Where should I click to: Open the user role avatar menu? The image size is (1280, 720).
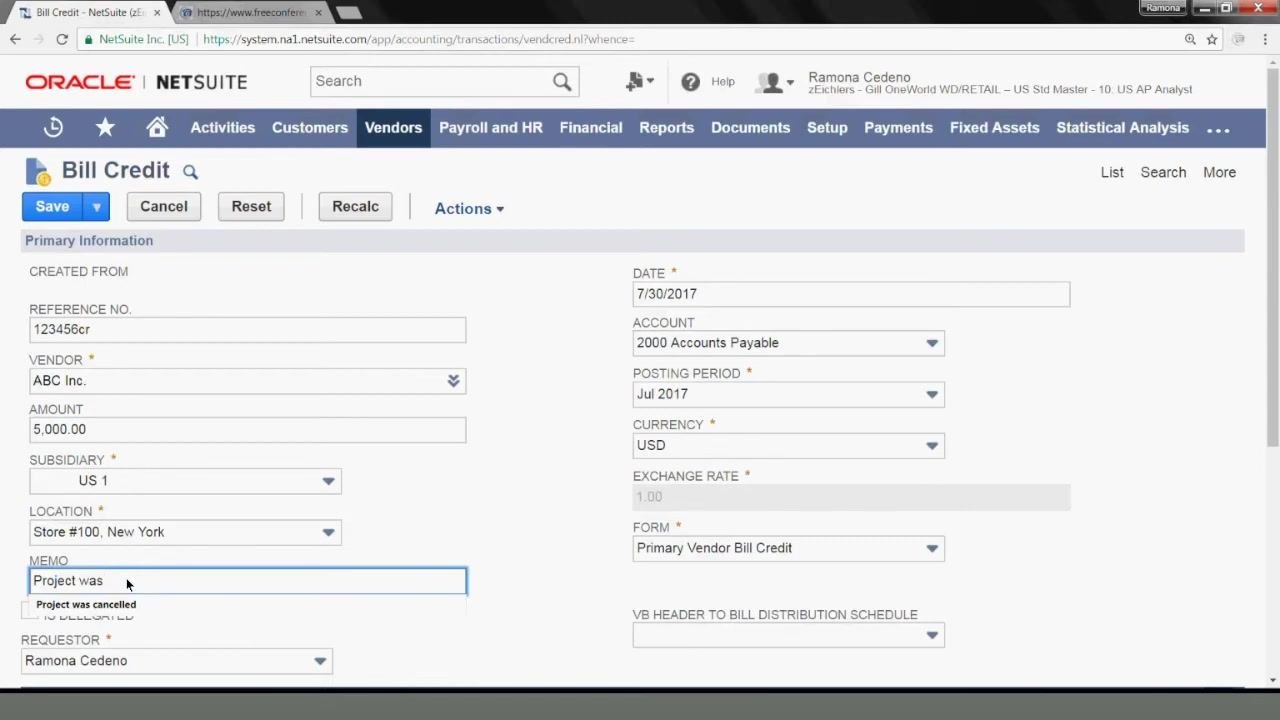click(775, 82)
